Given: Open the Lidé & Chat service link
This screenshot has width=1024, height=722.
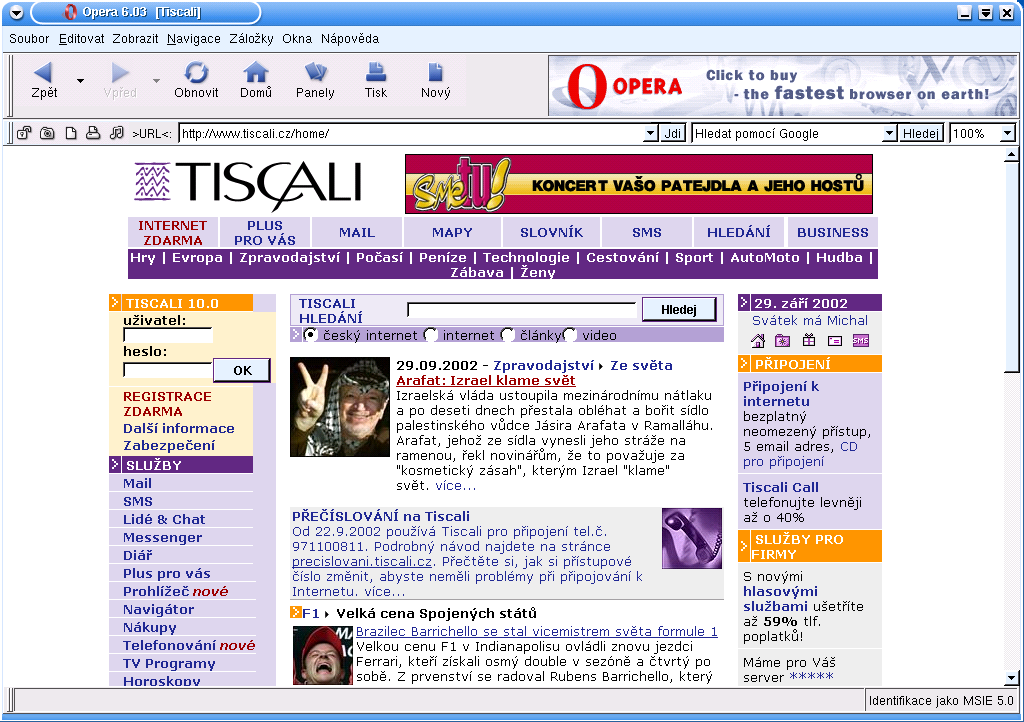Looking at the screenshot, I should pyautogui.click(x=164, y=519).
